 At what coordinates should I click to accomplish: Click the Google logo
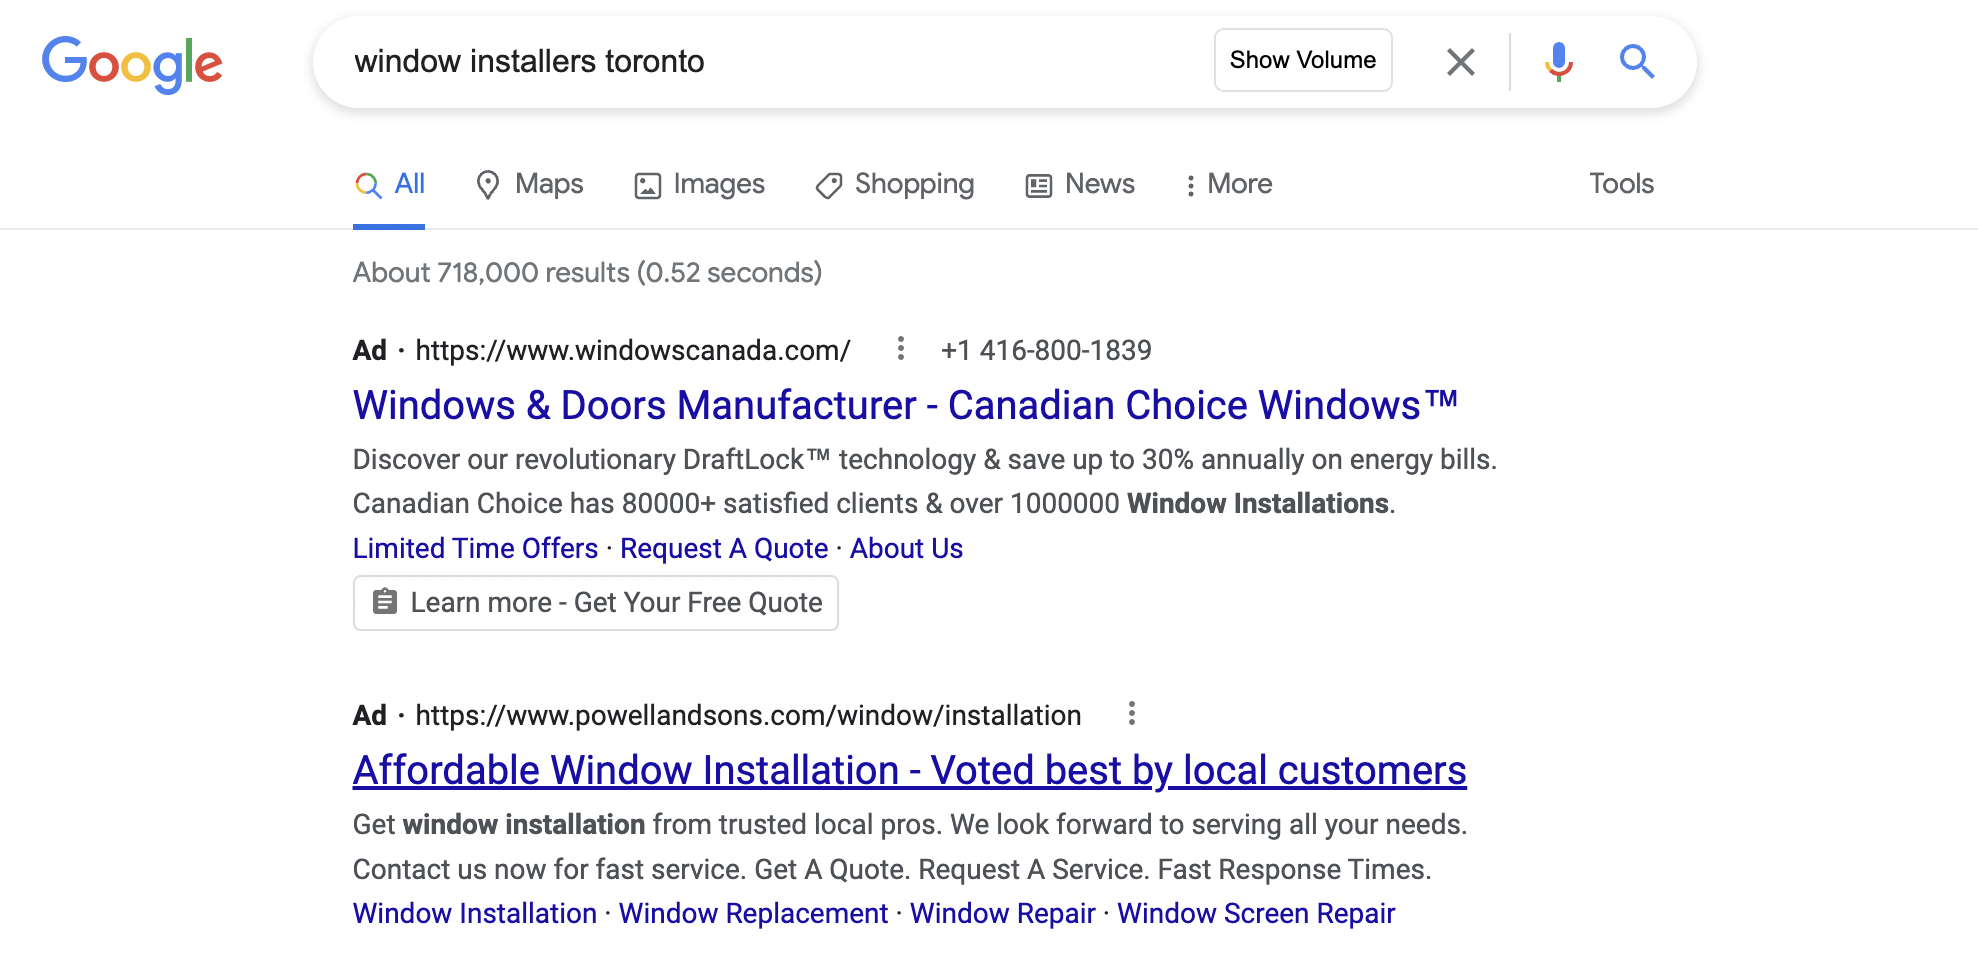[x=131, y=63]
